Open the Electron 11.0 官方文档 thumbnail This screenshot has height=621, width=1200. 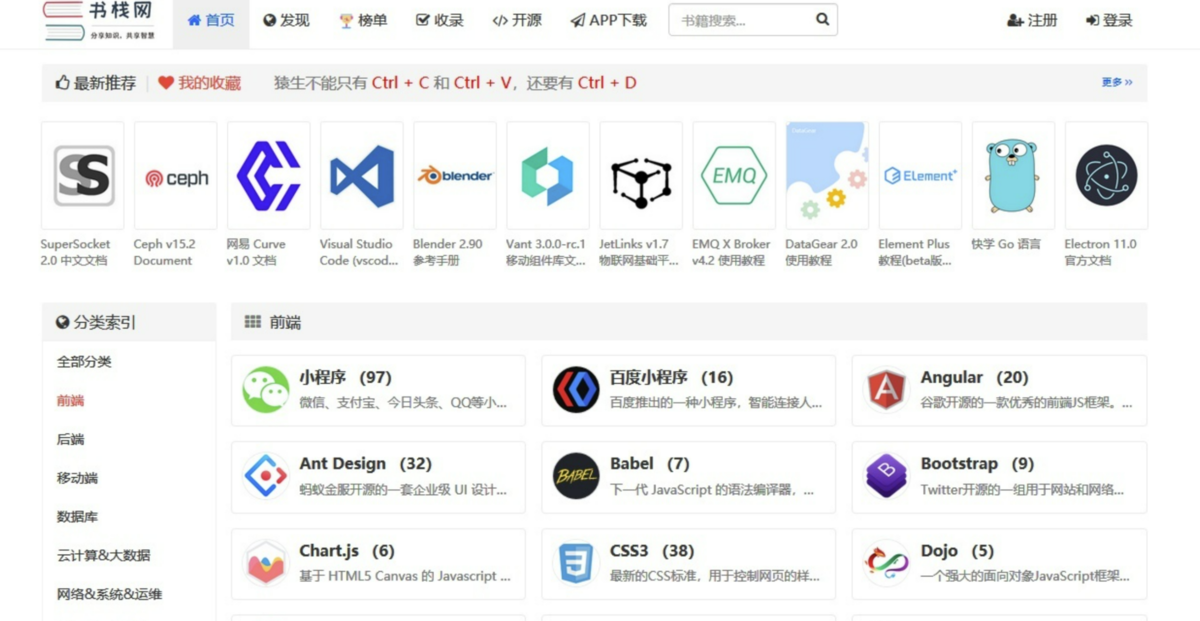click(1106, 174)
